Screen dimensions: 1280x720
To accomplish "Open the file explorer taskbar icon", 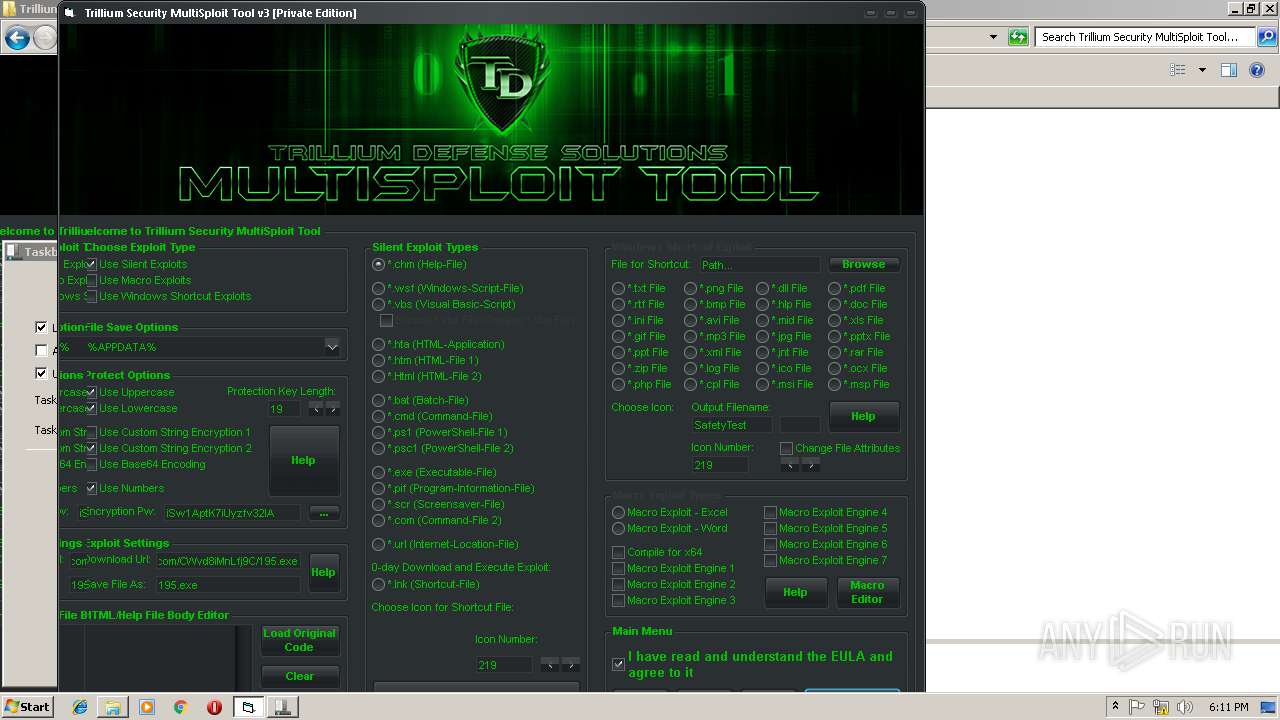I will pos(113,707).
